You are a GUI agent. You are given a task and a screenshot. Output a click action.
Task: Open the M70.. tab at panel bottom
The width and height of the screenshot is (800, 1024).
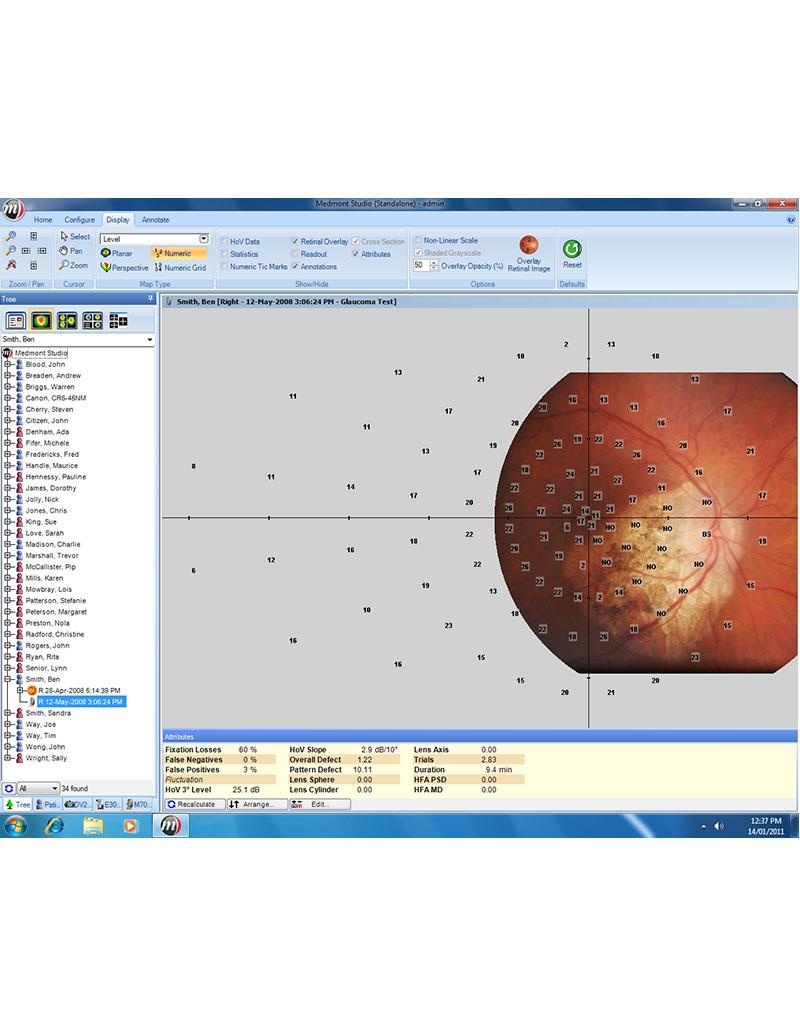point(137,805)
